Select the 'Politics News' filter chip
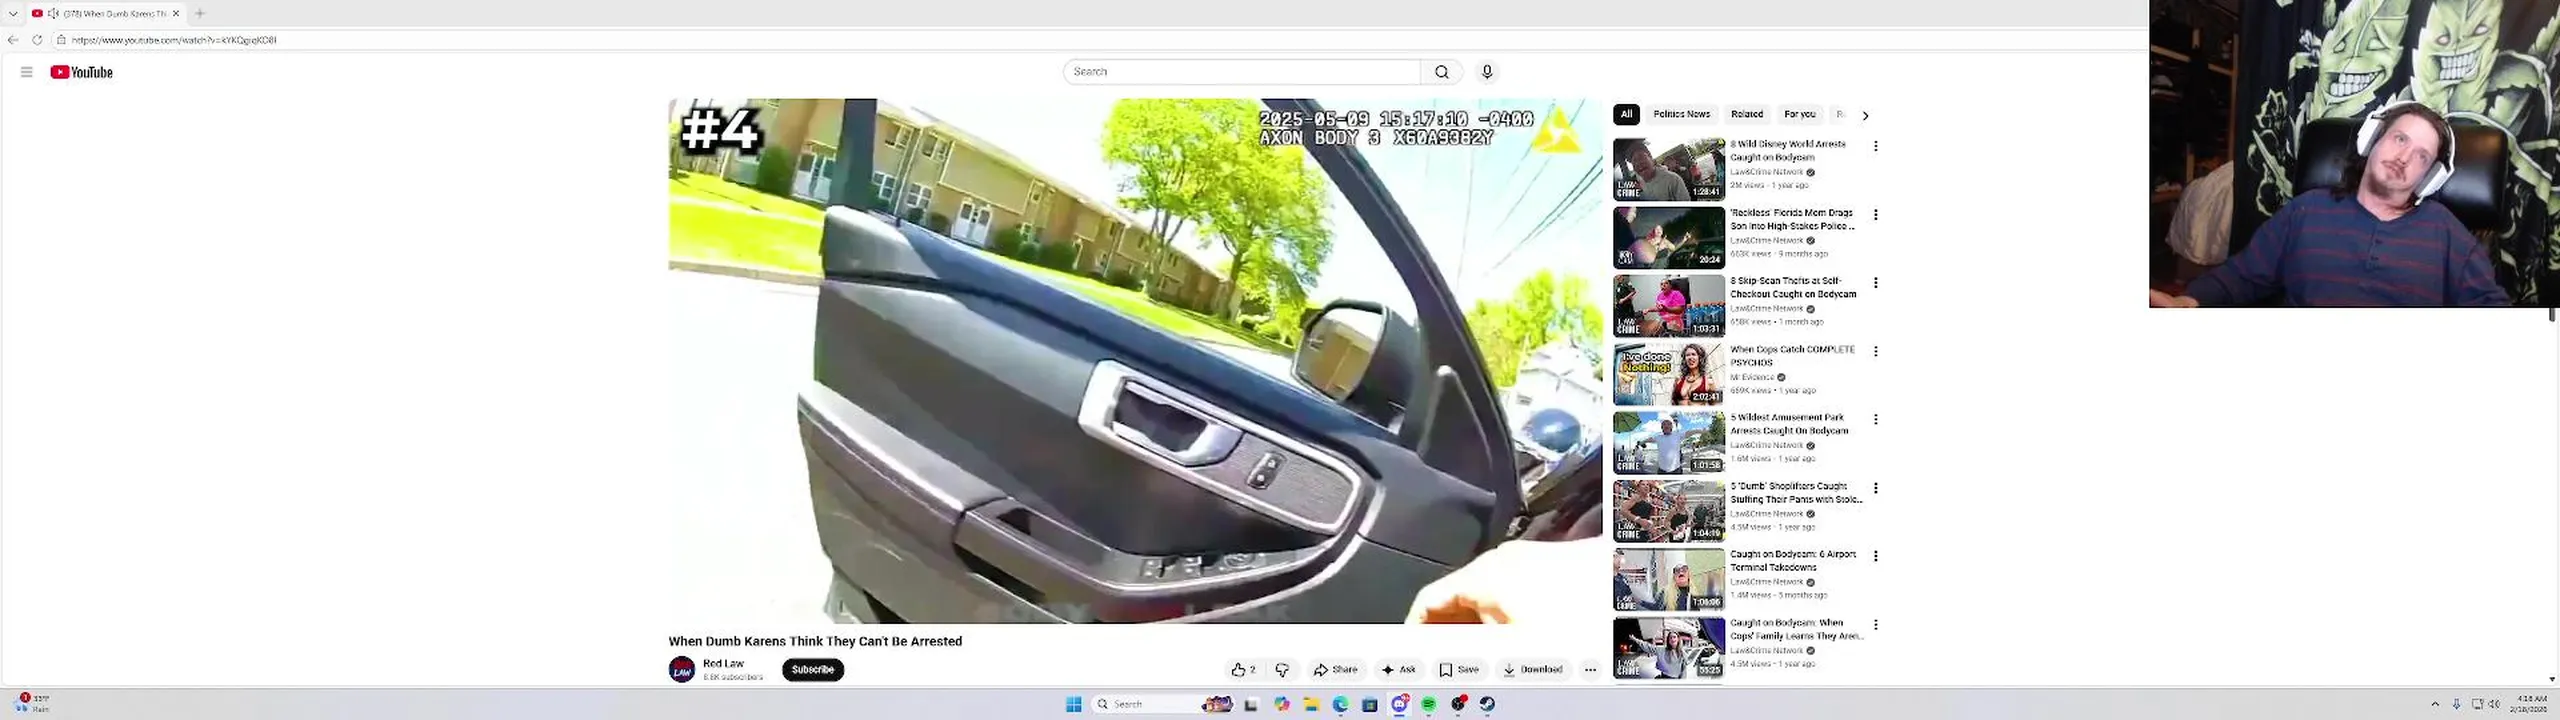 [x=1681, y=114]
